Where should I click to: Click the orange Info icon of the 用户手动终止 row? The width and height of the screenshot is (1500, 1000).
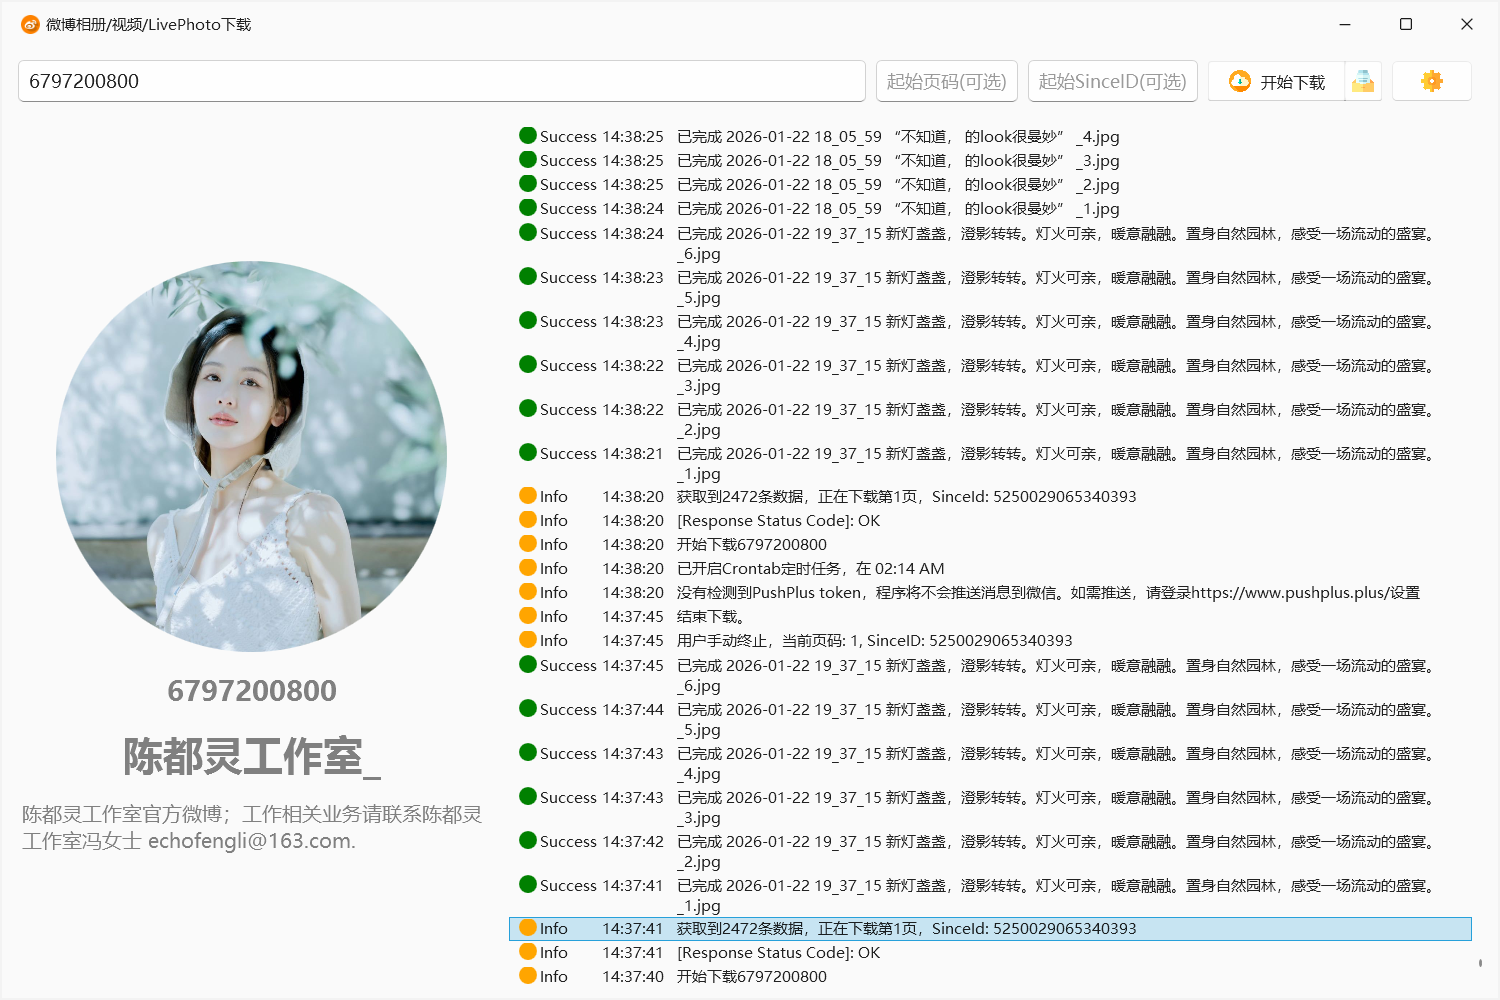(x=528, y=639)
